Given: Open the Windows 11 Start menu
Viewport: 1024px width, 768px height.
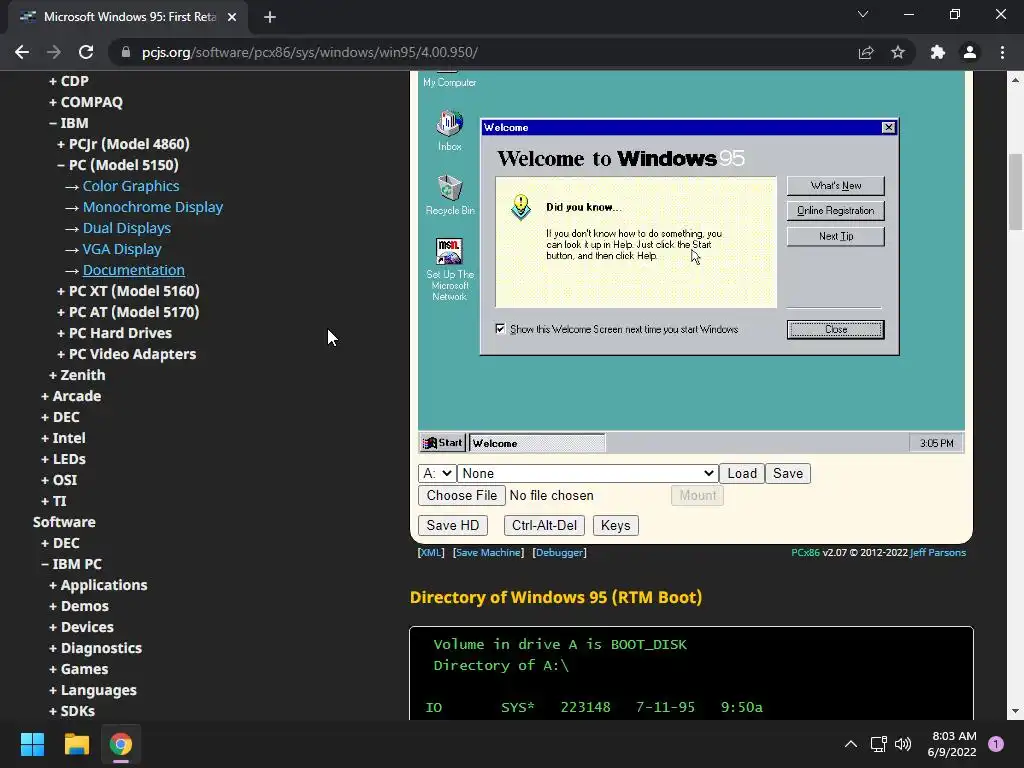Looking at the screenshot, I should coord(32,744).
